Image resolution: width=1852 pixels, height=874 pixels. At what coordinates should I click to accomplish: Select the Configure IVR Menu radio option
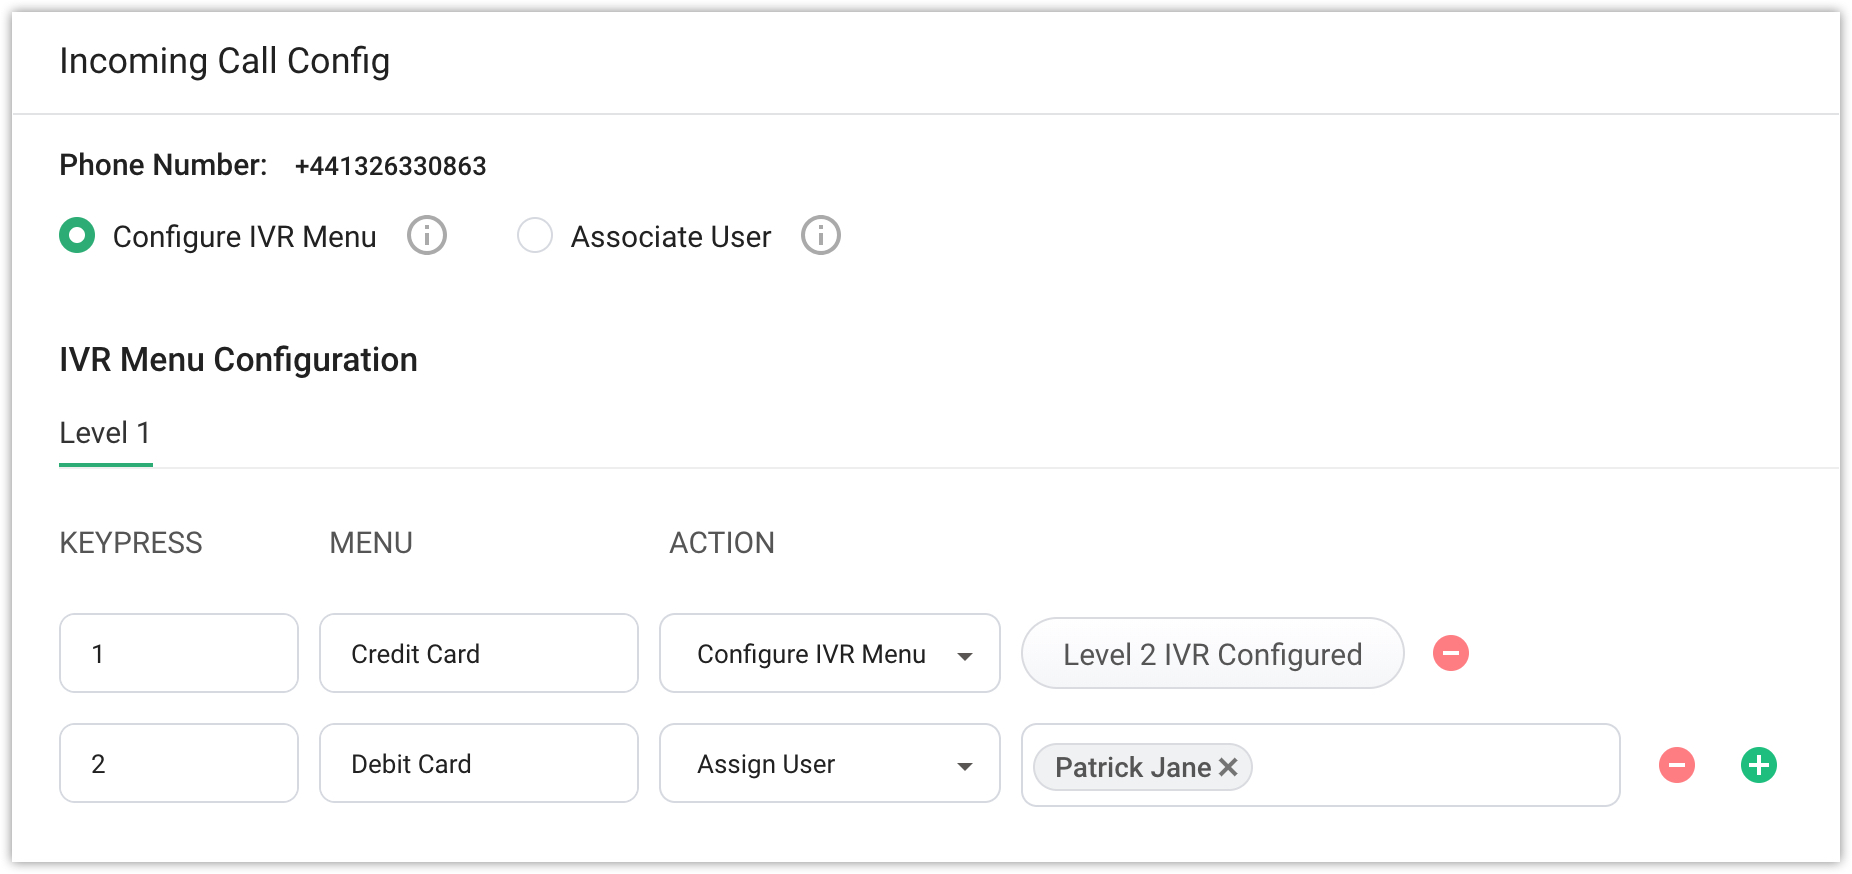point(77,236)
